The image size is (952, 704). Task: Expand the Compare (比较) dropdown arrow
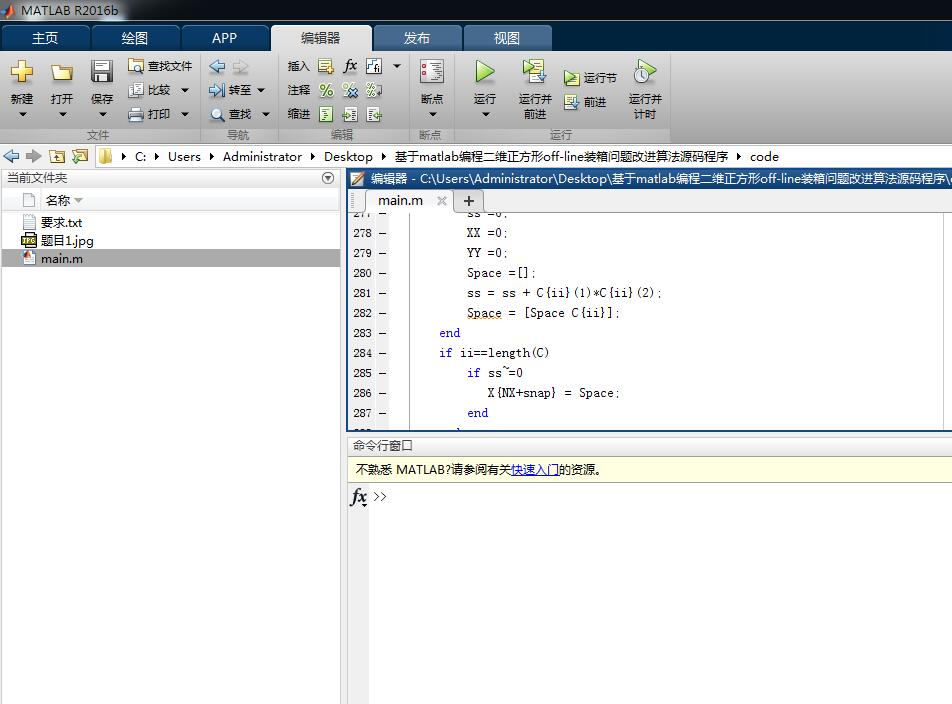click(x=185, y=90)
